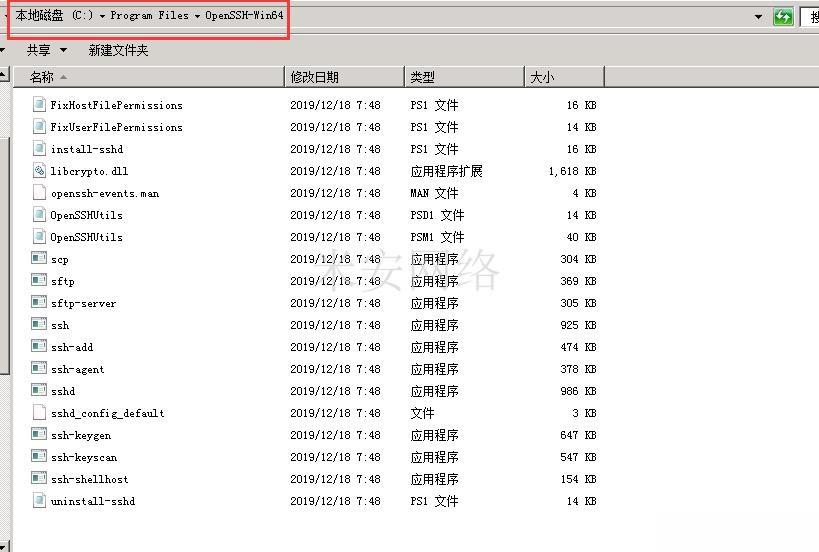Select the file name ssh-shellhost
The height and width of the screenshot is (552, 819).
pos(89,479)
